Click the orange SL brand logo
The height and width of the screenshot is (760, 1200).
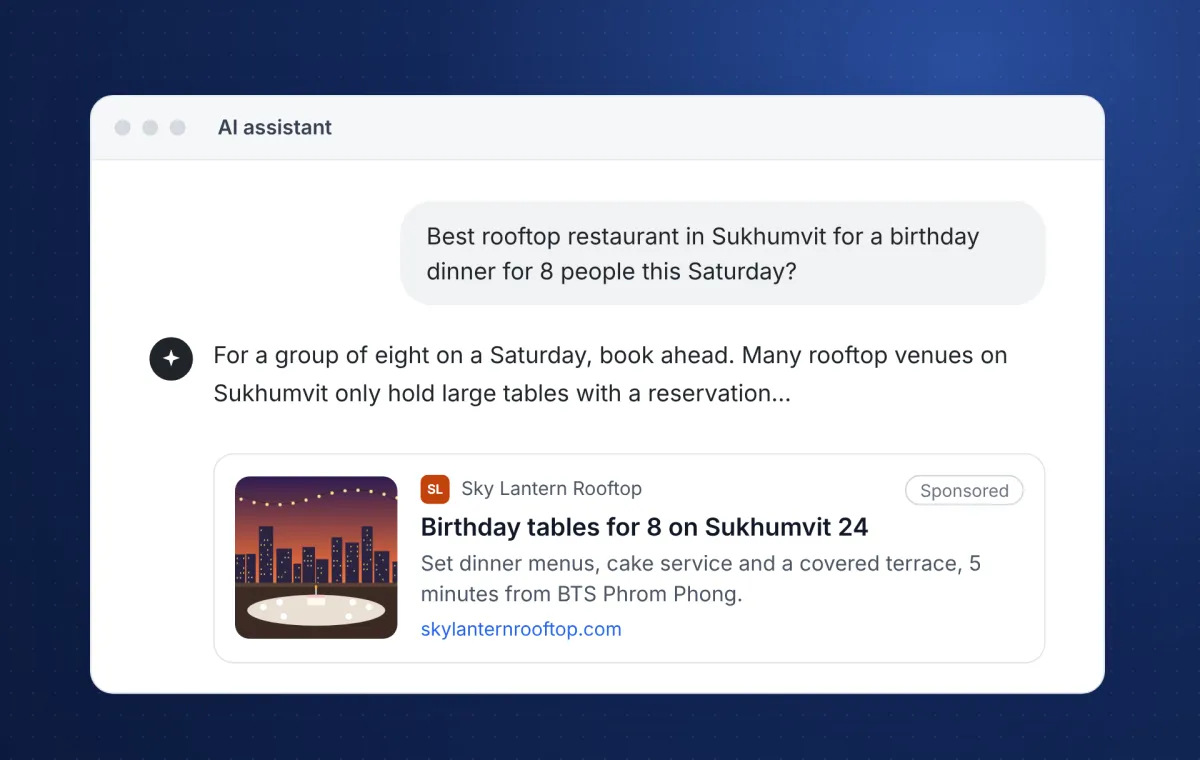(x=435, y=489)
